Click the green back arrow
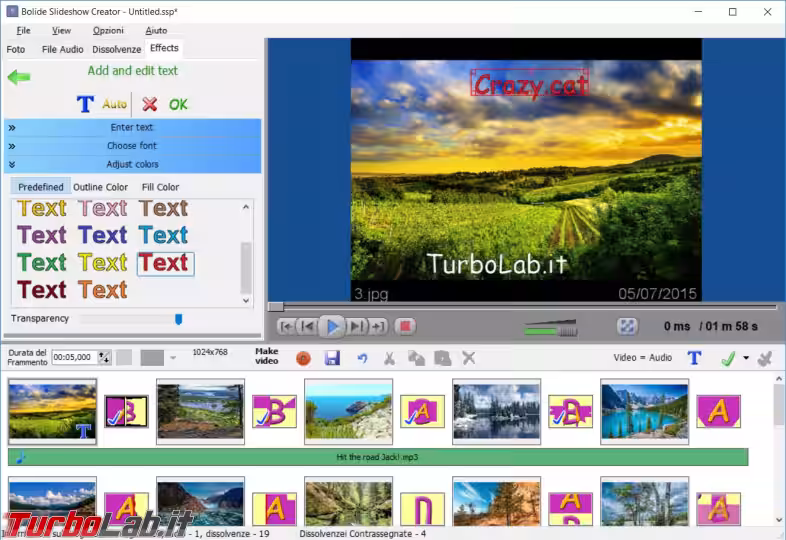The image size is (786, 540). [19, 77]
